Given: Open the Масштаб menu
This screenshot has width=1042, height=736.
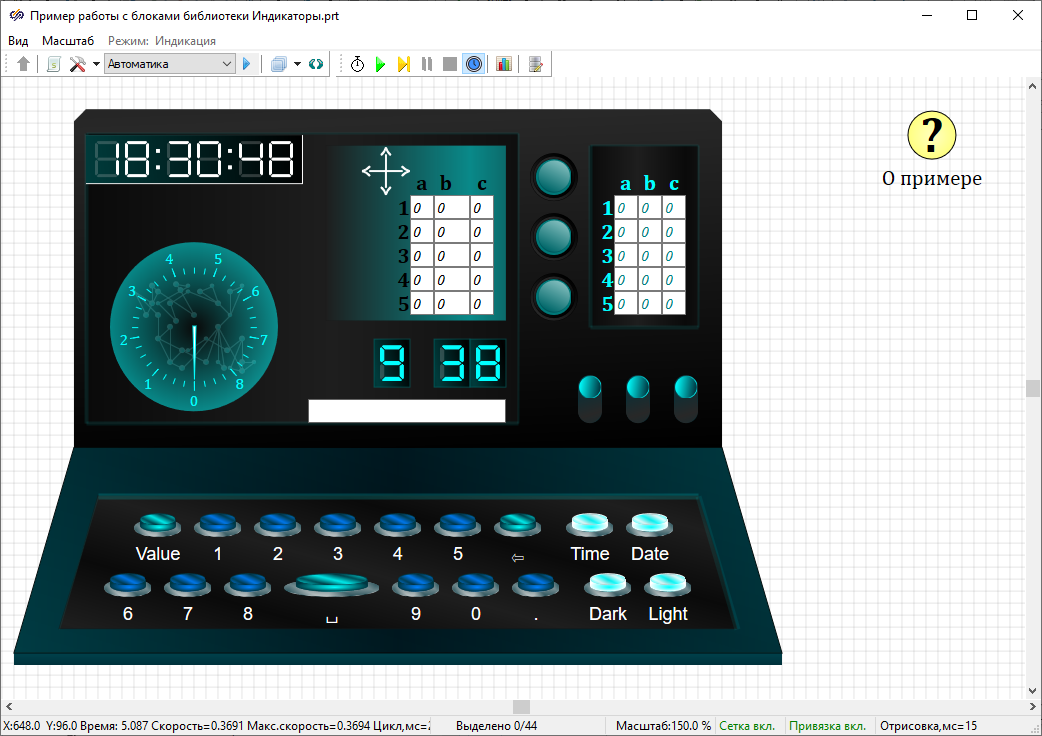Looking at the screenshot, I should (x=68, y=41).
